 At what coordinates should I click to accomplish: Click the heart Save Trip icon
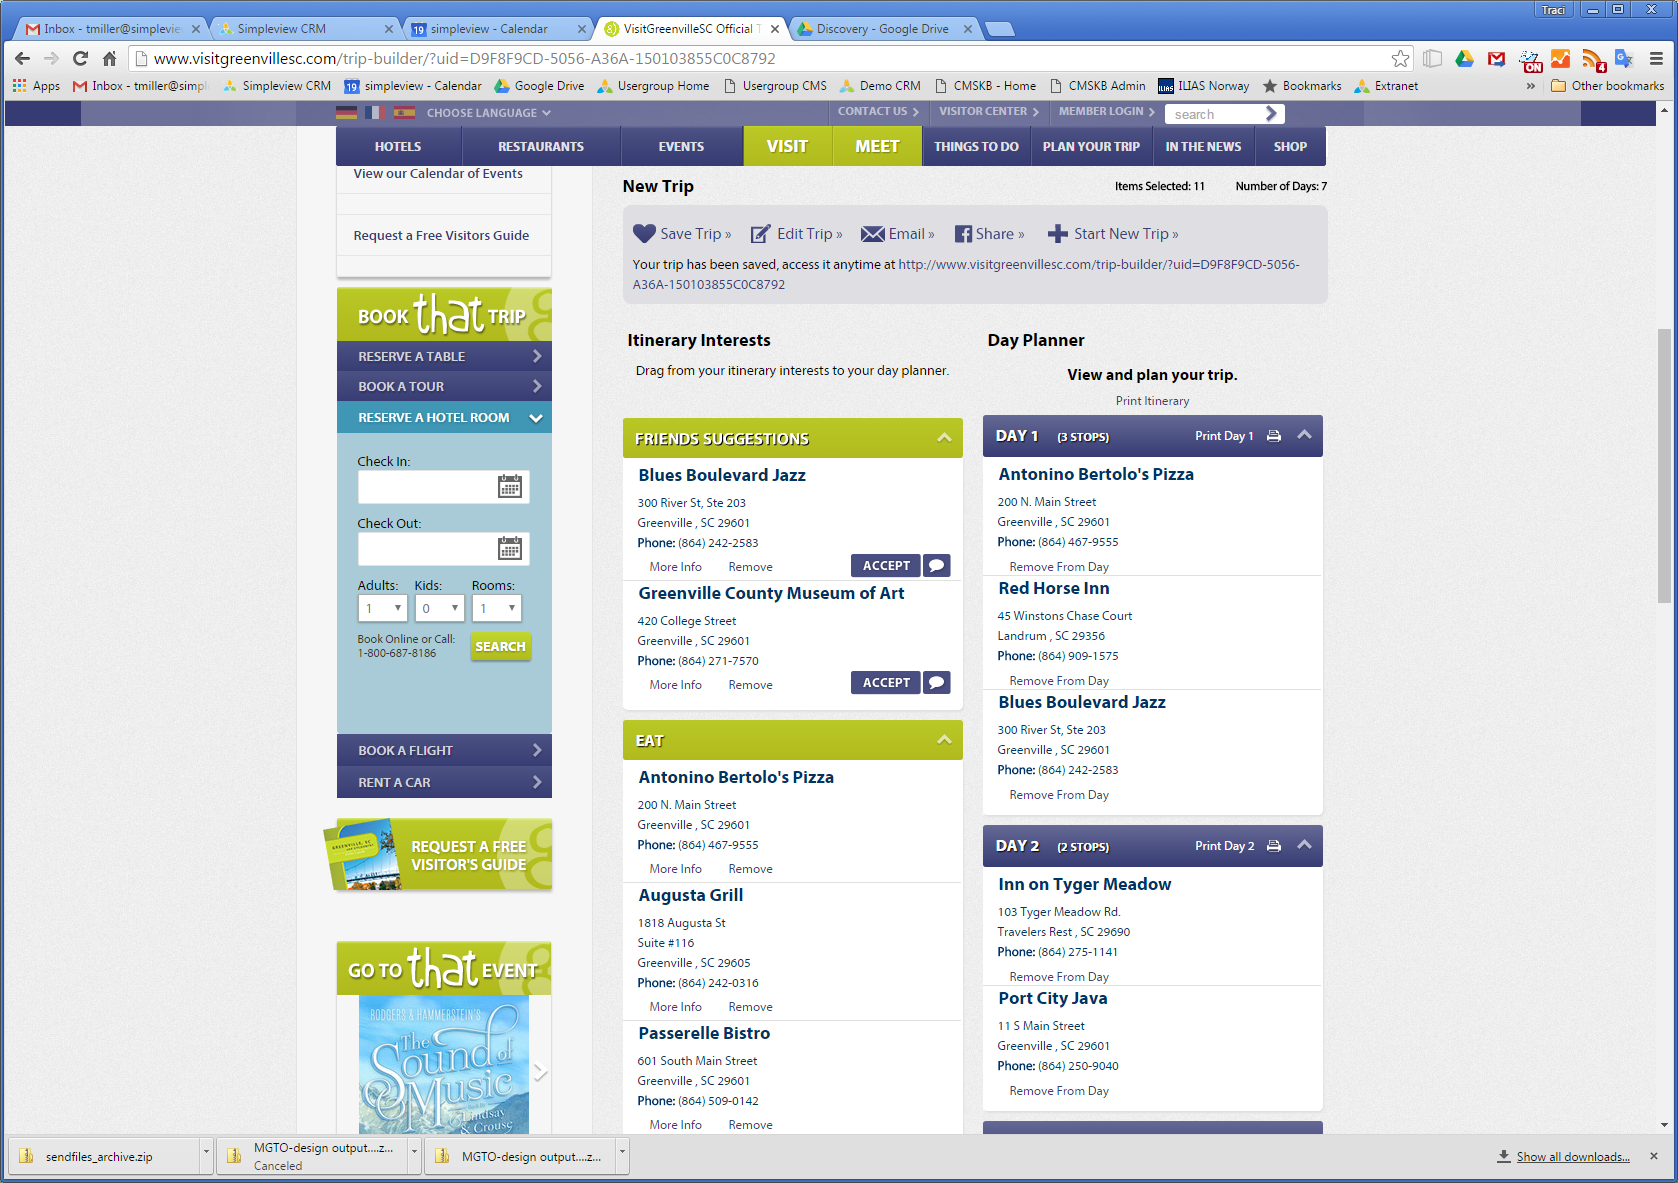tap(644, 233)
